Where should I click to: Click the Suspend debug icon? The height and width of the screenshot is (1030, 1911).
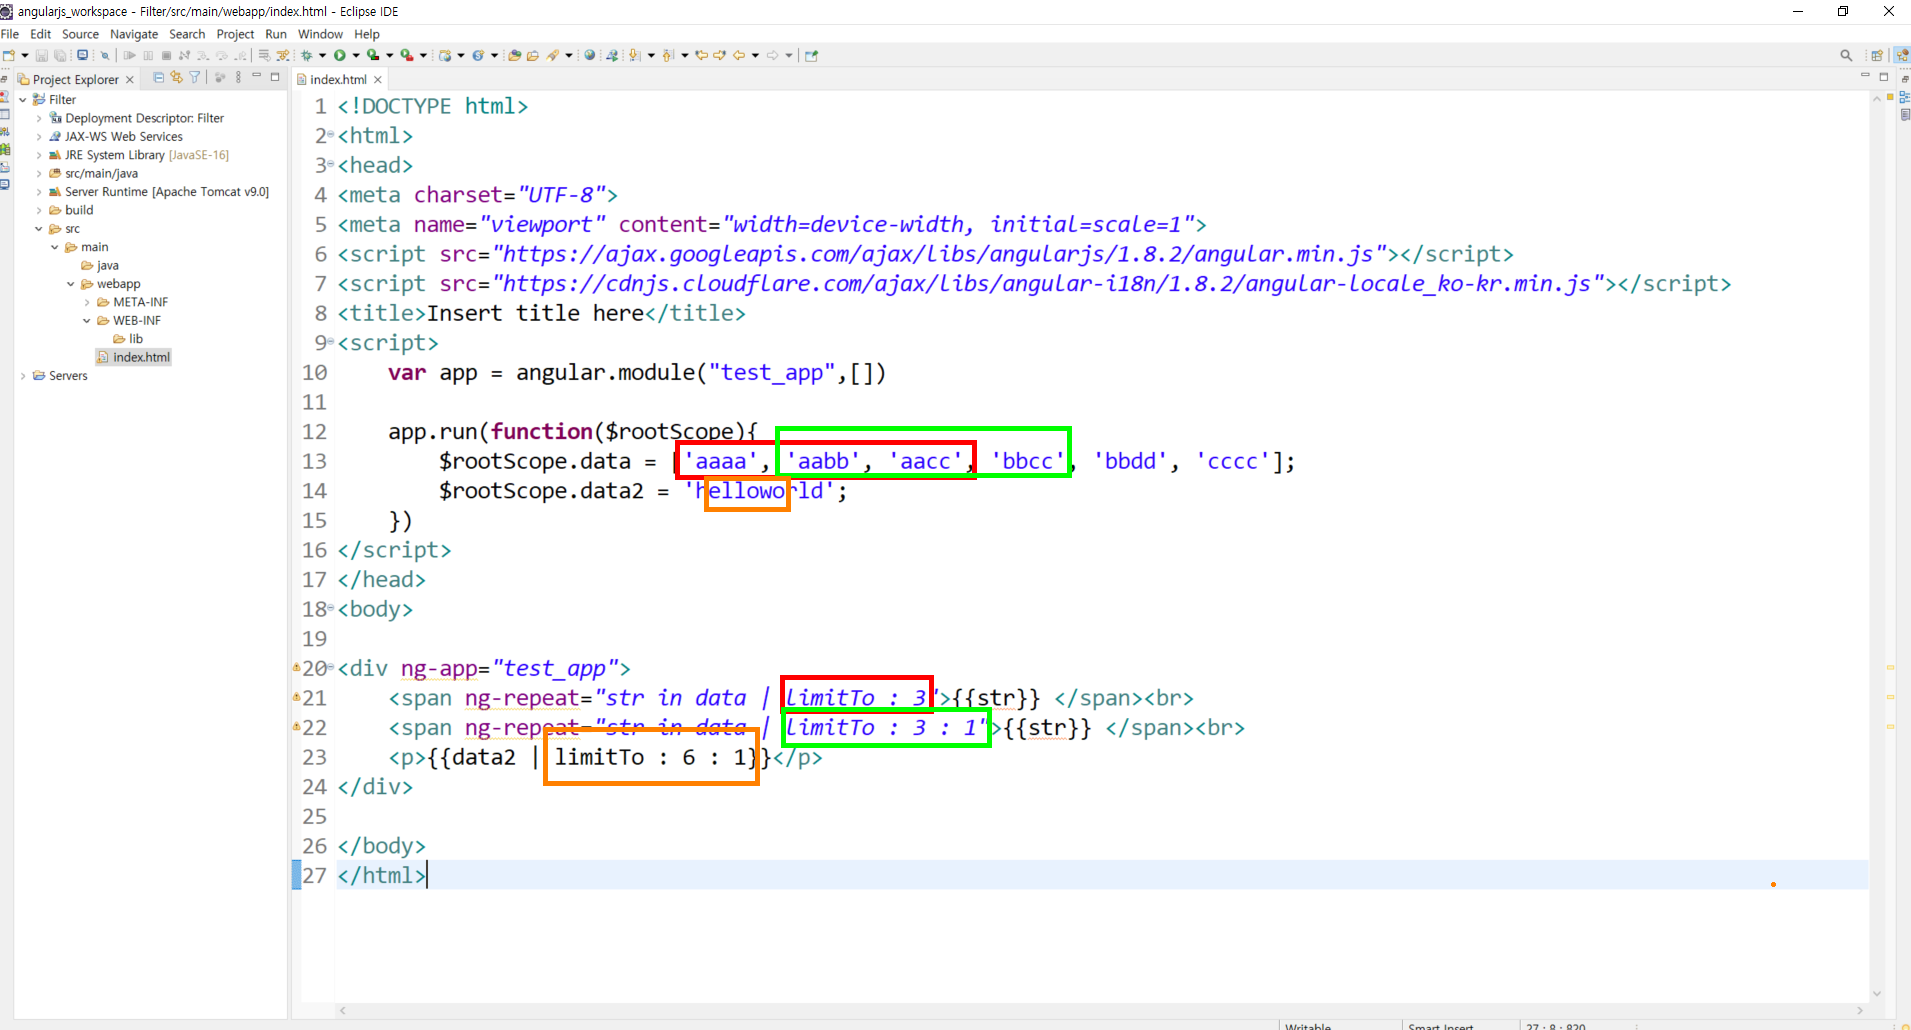pyautogui.click(x=148, y=56)
